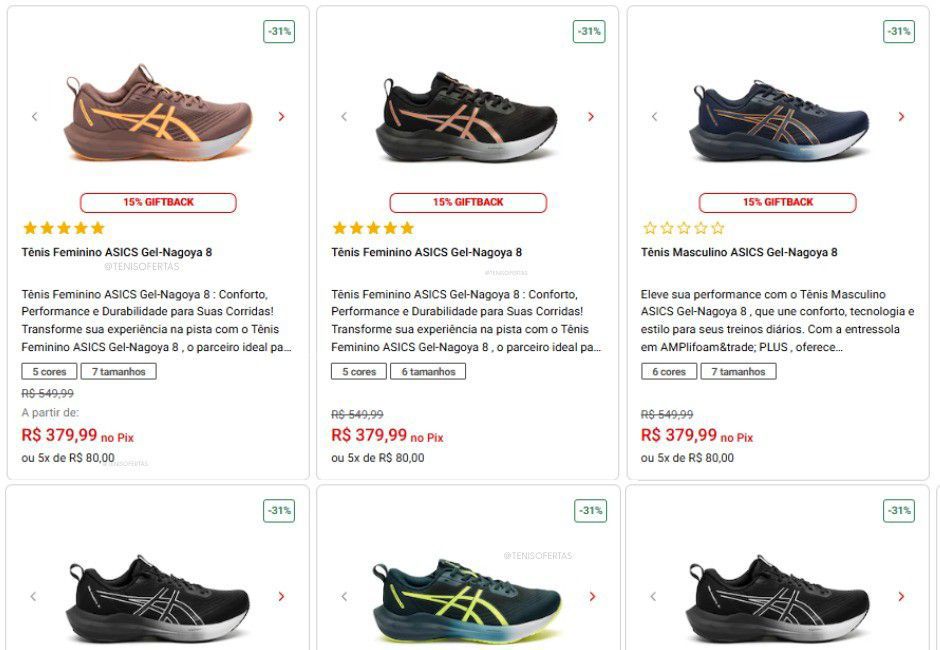Click previous arrow on neon yellow-striped shoe

tap(344, 597)
